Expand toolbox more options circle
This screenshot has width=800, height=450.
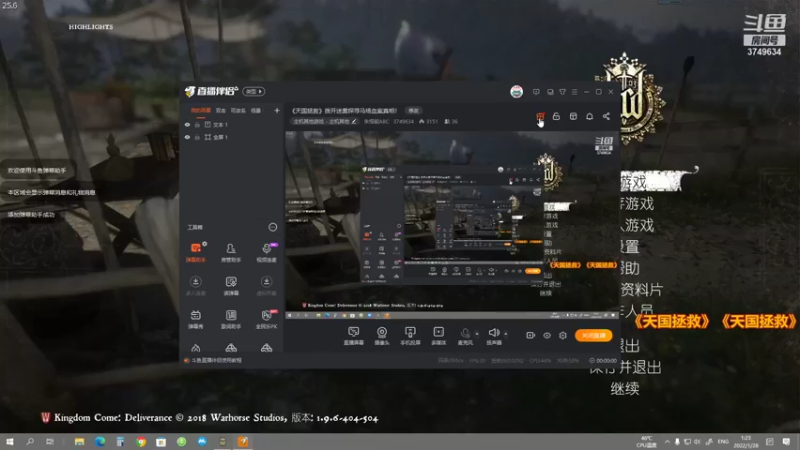[x=273, y=227]
